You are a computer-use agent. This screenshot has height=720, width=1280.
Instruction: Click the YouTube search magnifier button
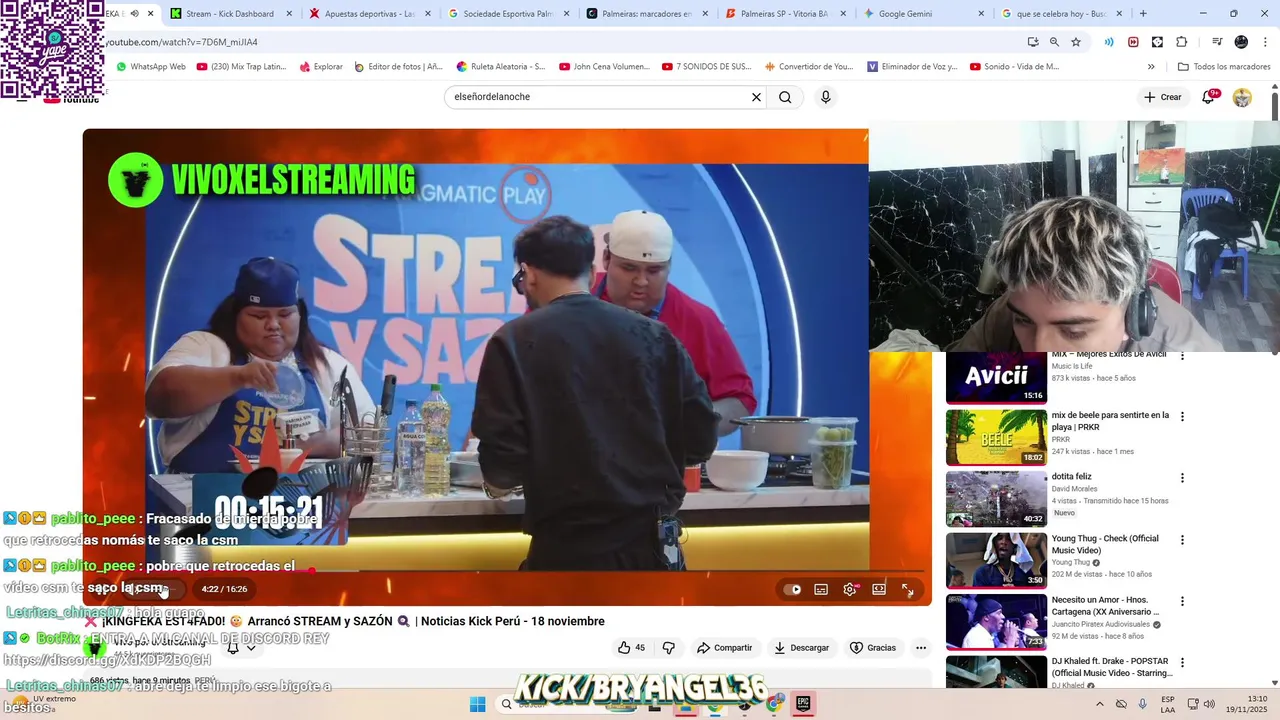tap(785, 97)
